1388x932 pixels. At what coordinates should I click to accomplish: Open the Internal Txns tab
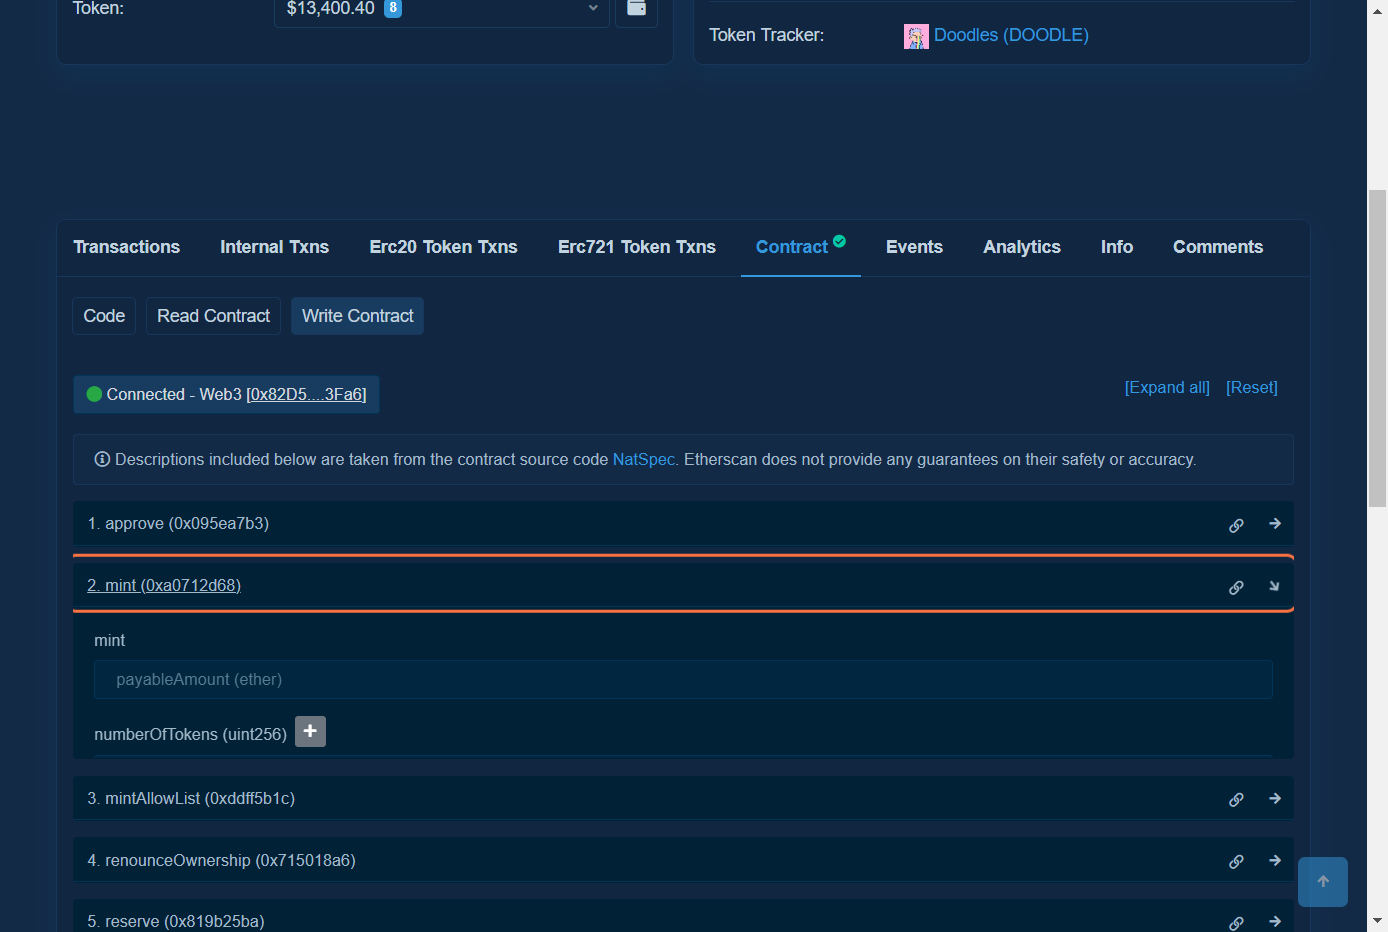coord(275,247)
